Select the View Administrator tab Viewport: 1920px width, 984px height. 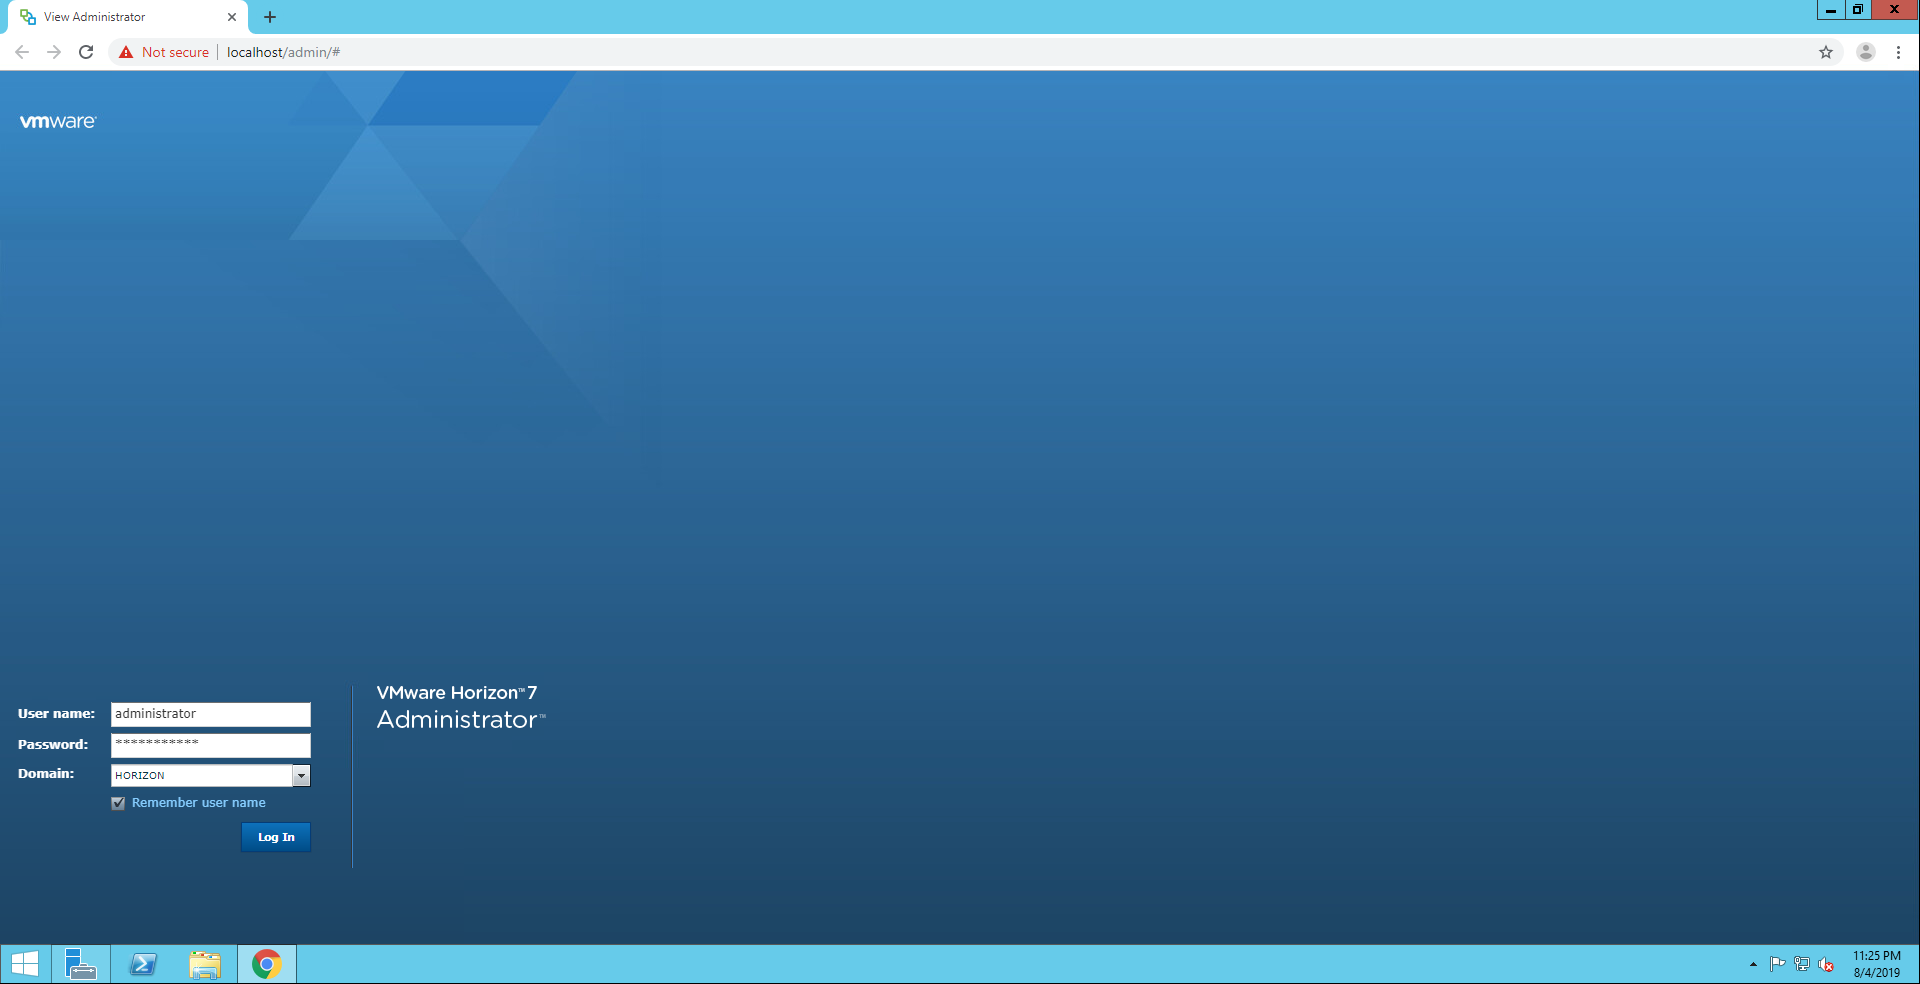(120, 17)
